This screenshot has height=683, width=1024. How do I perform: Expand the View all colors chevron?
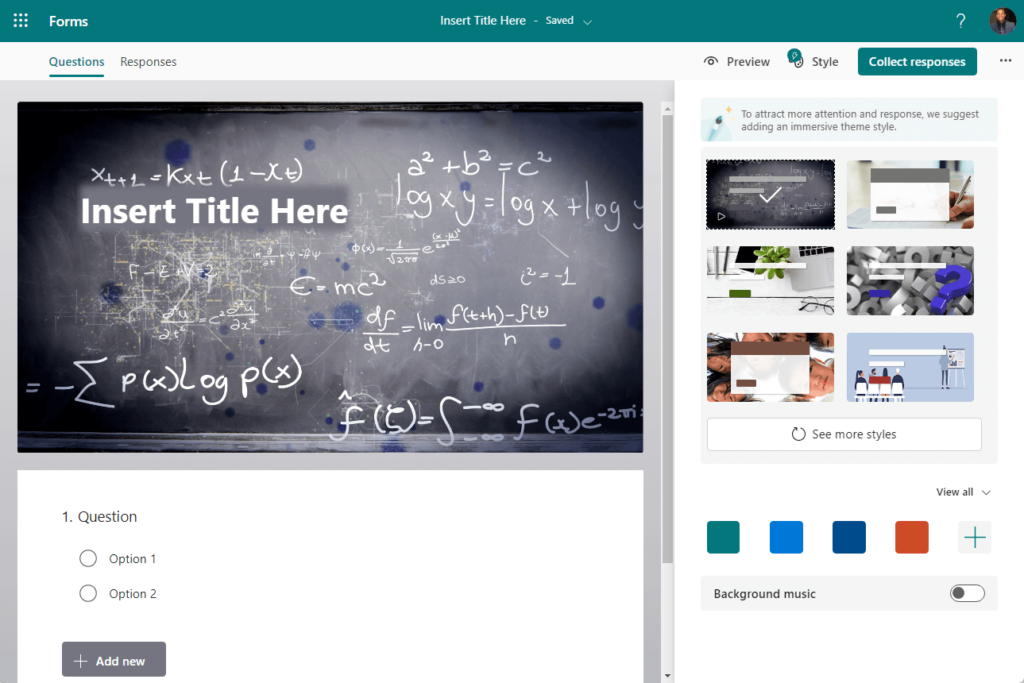click(986, 492)
